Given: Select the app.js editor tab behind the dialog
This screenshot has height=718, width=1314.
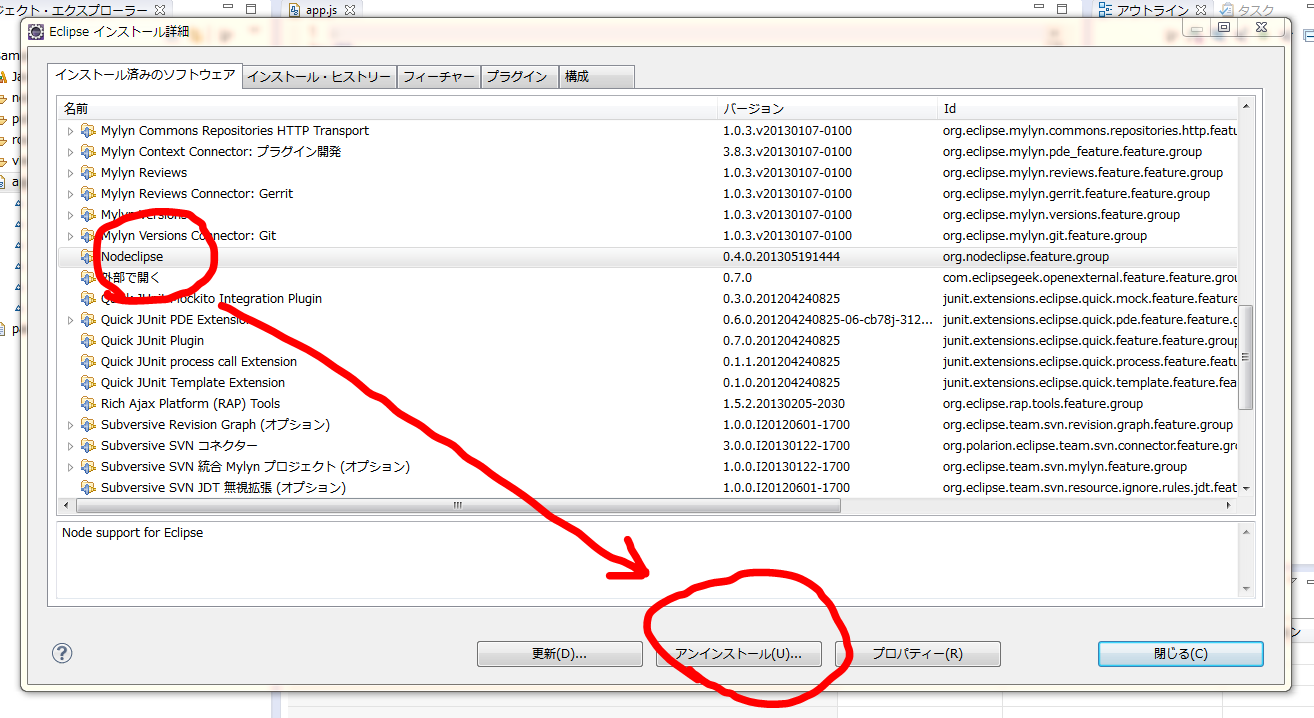Looking at the screenshot, I should pyautogui.click(x=322, y=10).
